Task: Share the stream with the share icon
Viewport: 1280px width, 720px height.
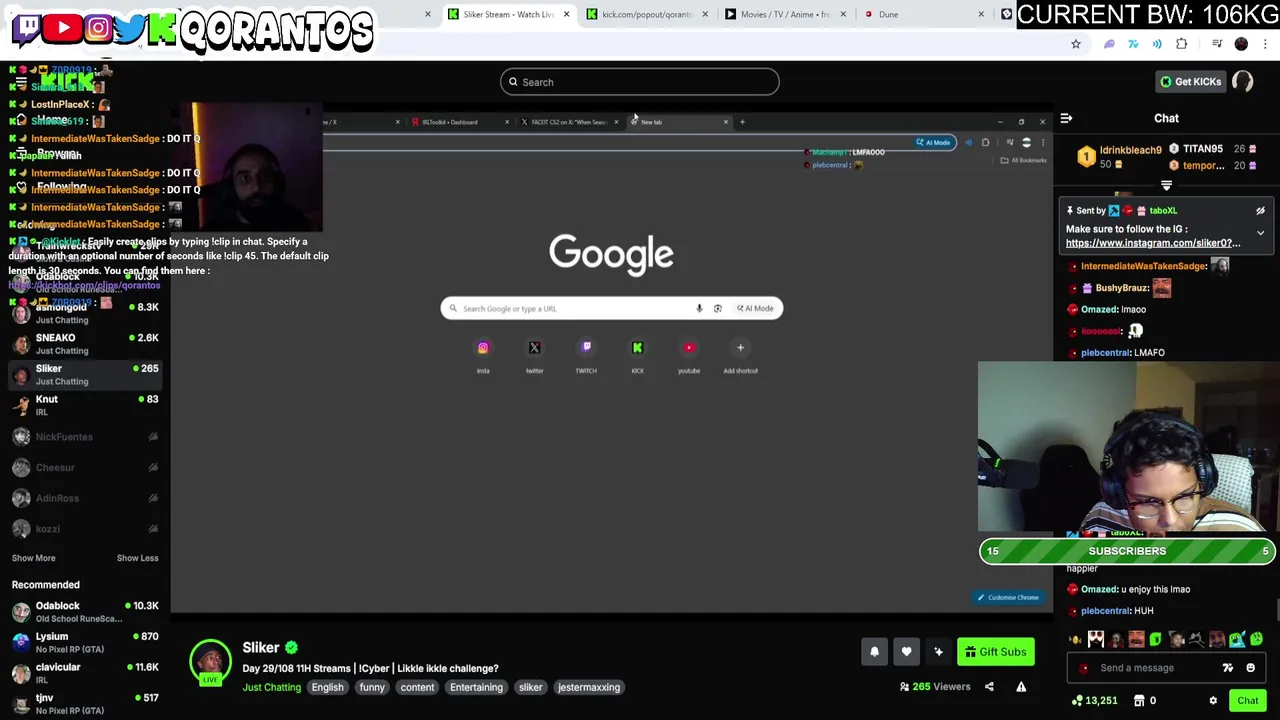Action: (x=989, y=687)
